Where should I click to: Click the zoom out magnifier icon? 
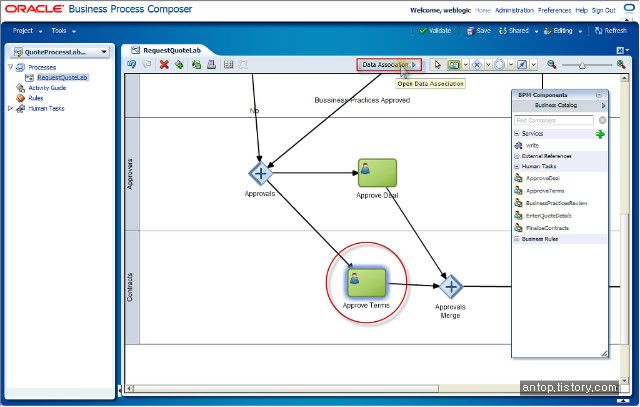coord(551,64)
